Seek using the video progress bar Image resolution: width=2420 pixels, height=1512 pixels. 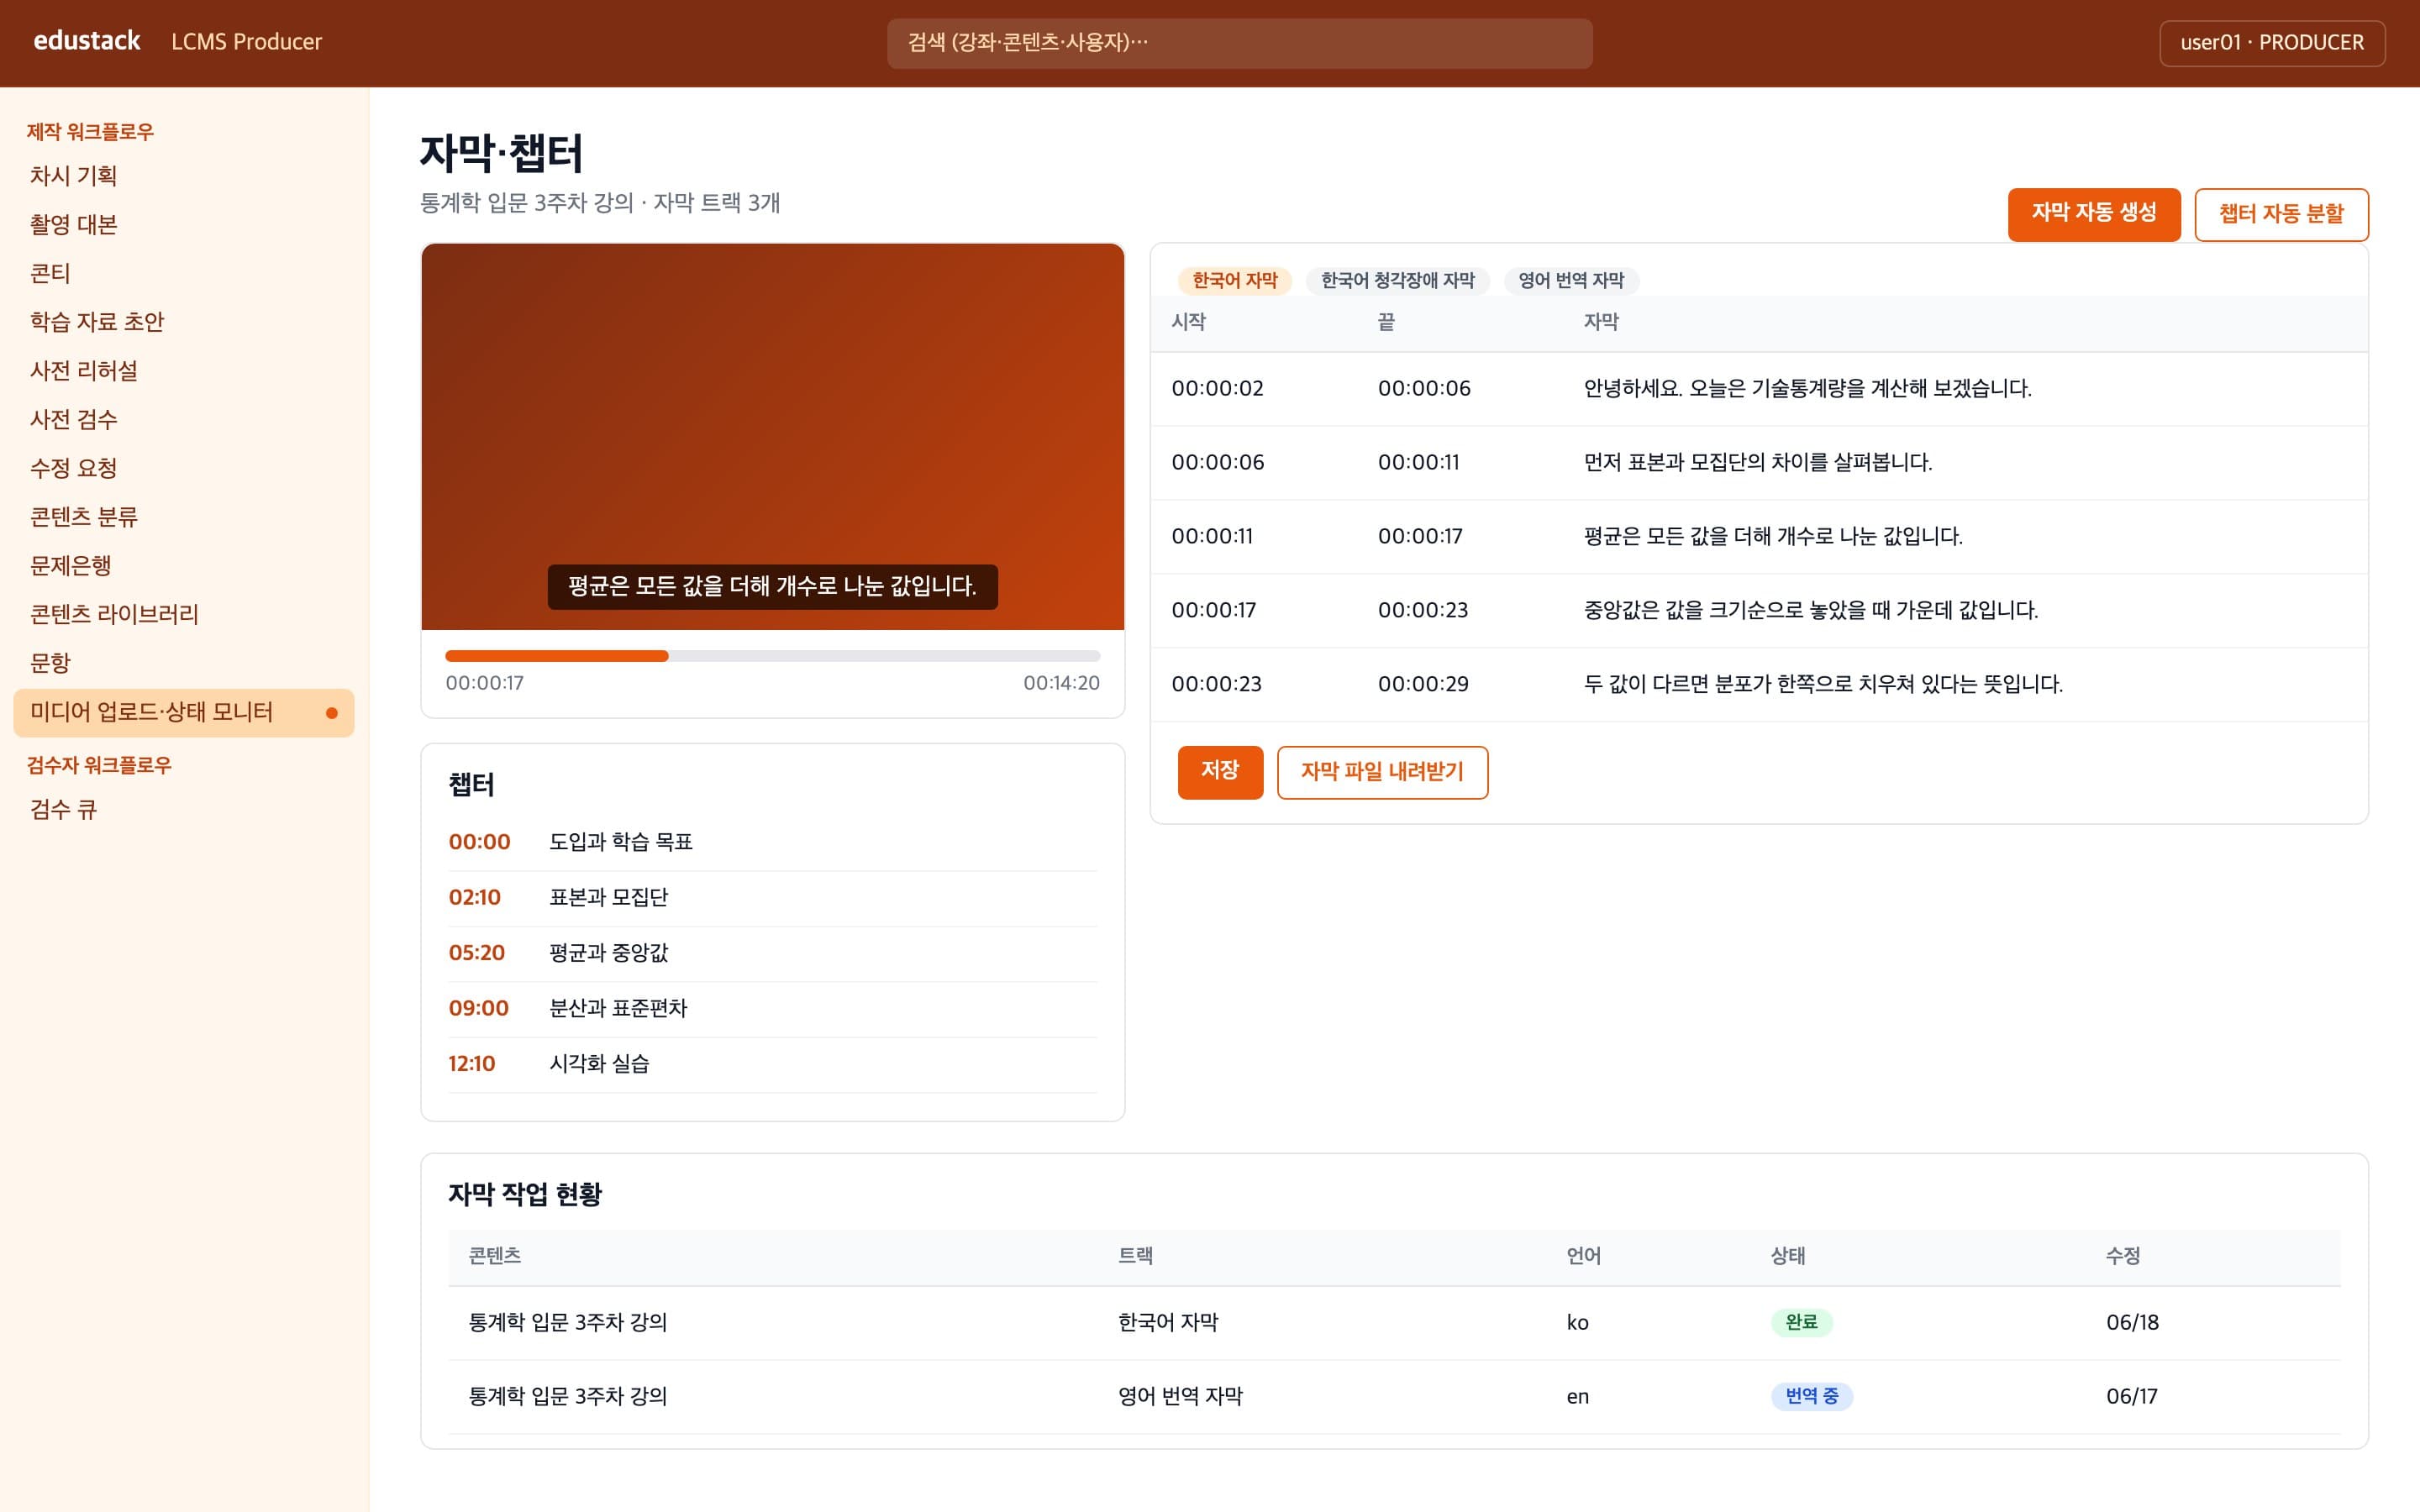coord(773,656)
